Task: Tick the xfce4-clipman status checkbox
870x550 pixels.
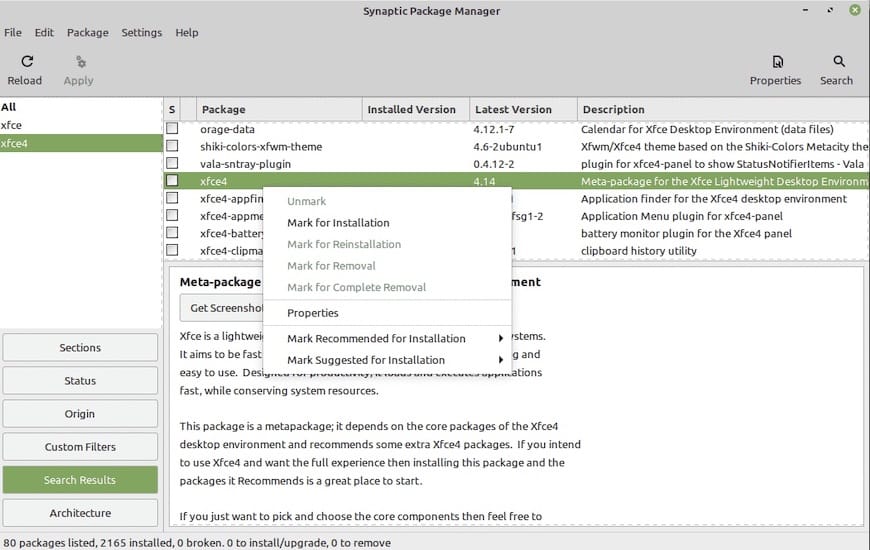Action: coord(172,250)
